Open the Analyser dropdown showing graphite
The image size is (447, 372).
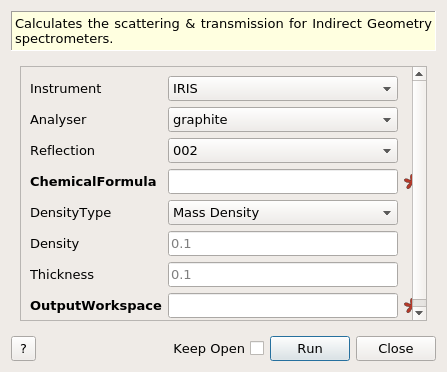(x=283, y=120)
